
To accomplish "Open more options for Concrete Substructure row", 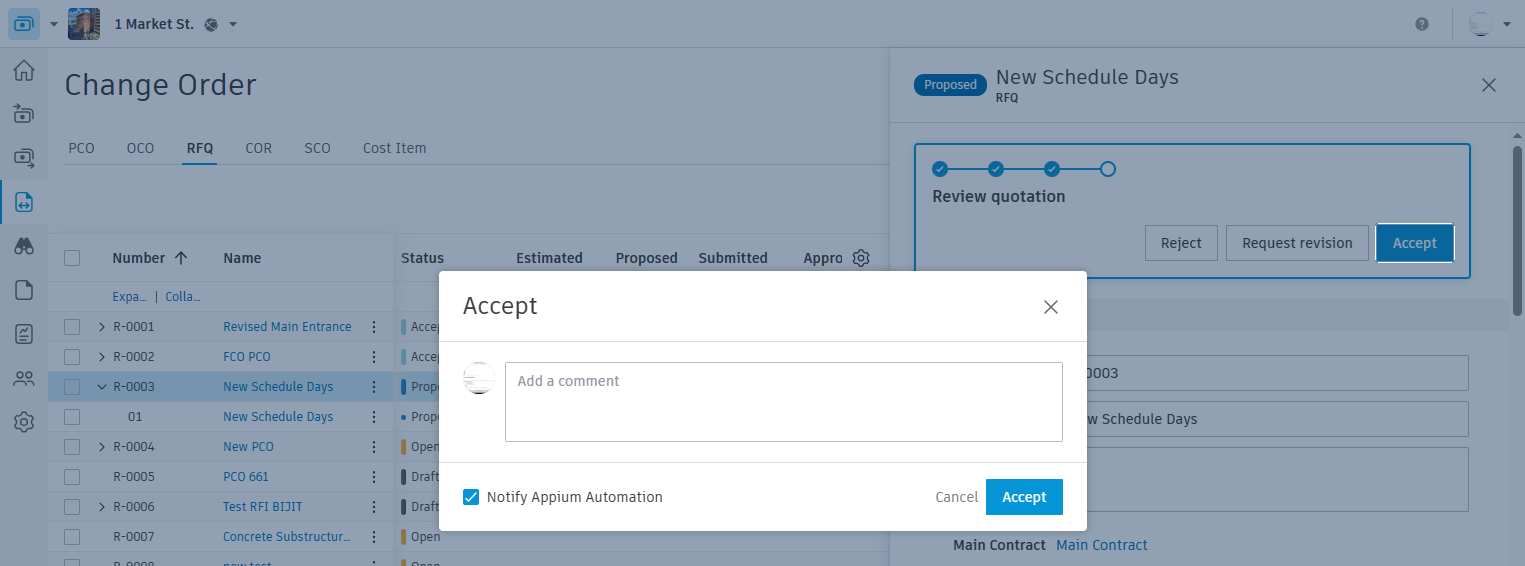I will click(x=374, y=537).
